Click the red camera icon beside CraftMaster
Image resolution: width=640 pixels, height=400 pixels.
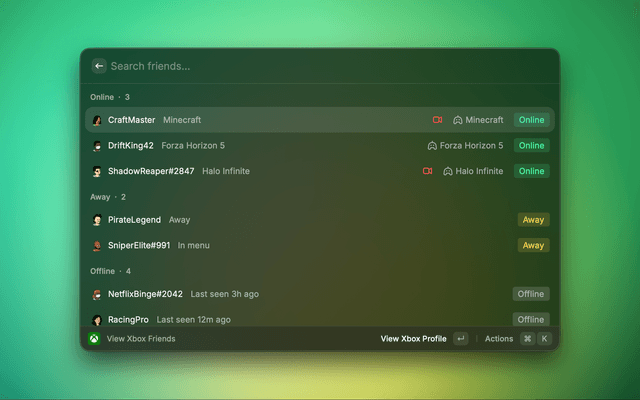tap(437, 120)
